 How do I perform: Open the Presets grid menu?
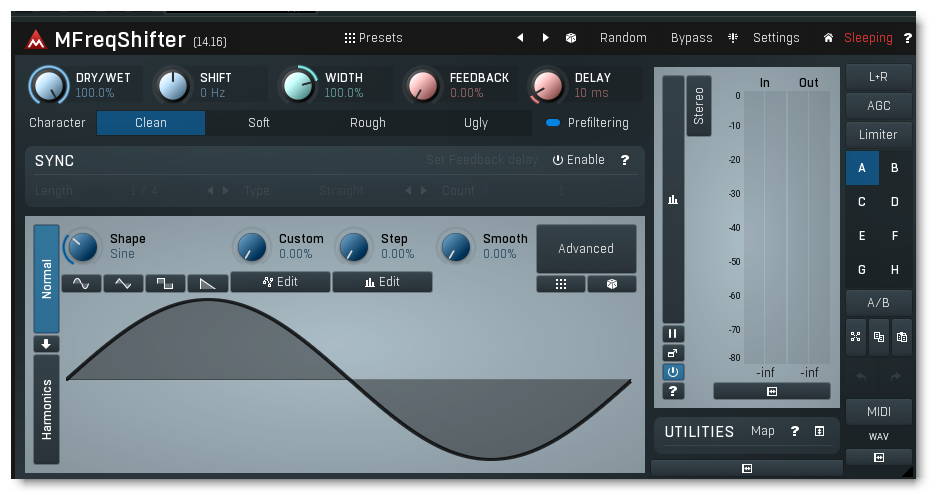[373, 38]
